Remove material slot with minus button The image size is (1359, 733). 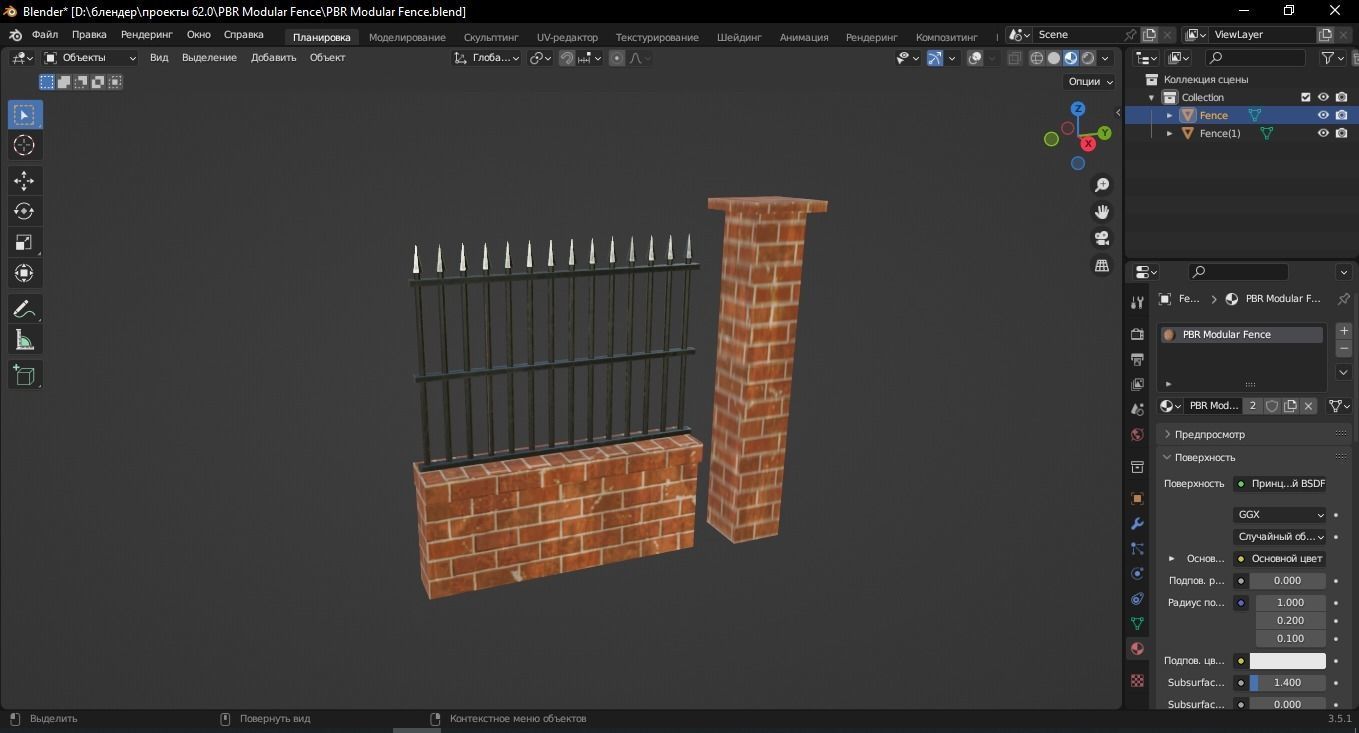click(x=1344, y=349)
